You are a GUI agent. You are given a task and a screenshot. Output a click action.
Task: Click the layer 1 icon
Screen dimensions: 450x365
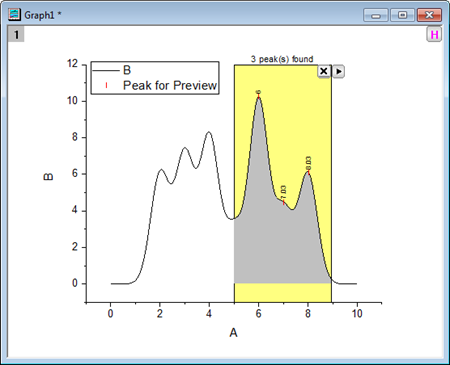point(16,34)
